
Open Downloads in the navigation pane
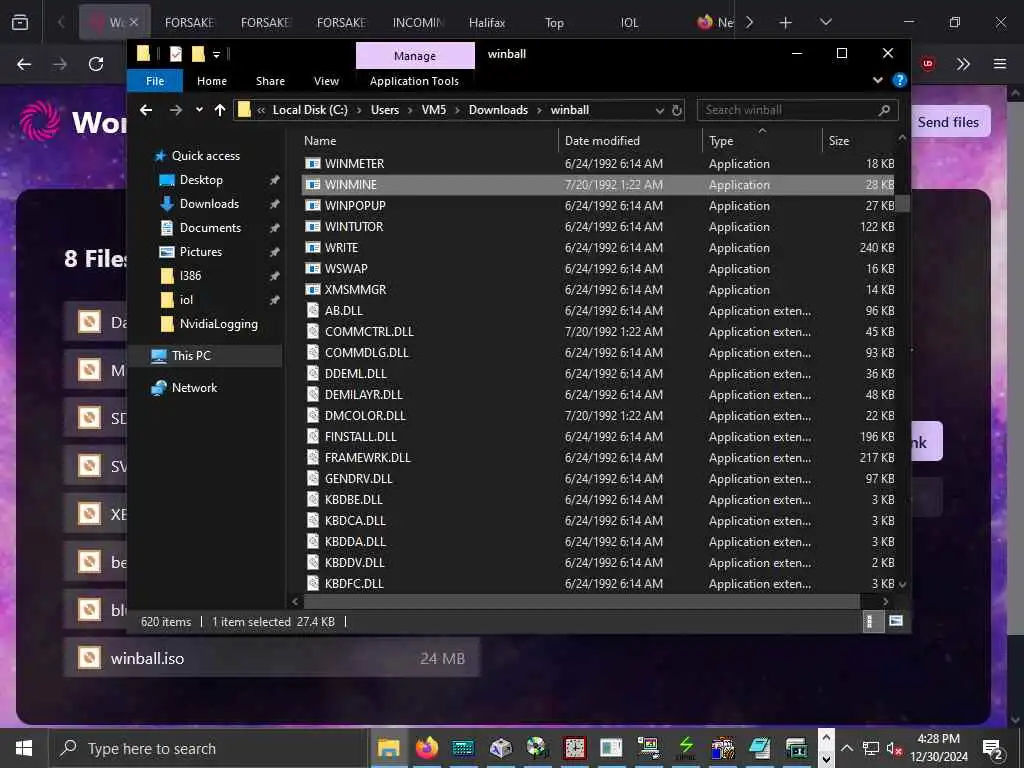click(x=209, y=204)
